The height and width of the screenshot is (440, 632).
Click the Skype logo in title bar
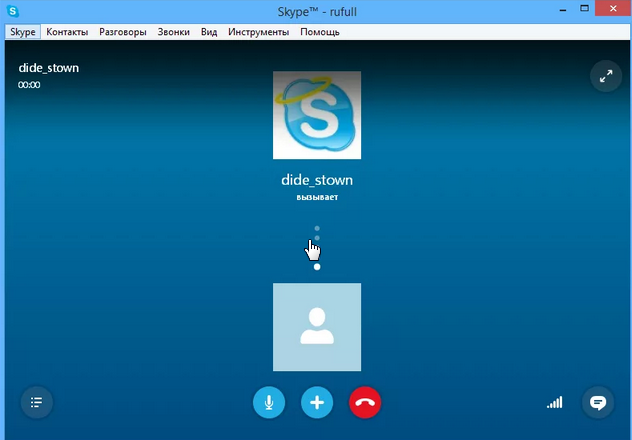tap(12, 11)
